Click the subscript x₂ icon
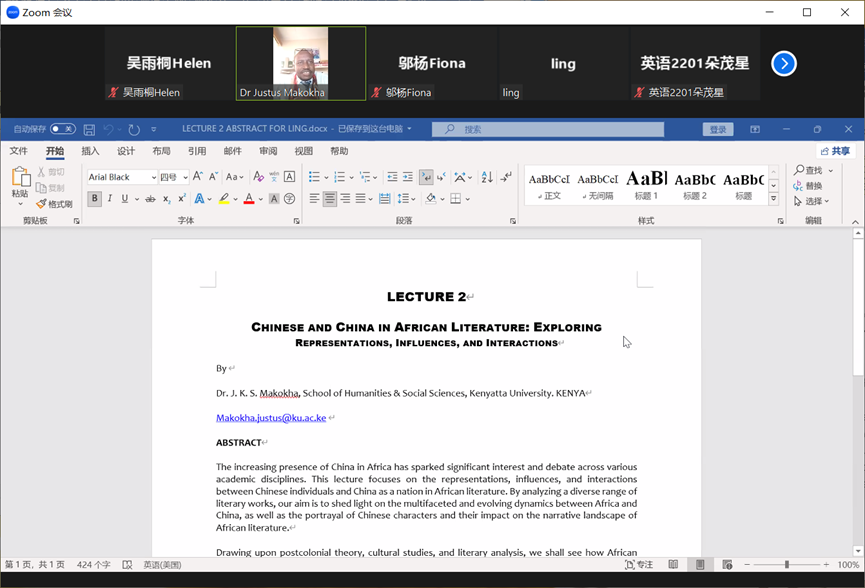Screen dimensions: 865x588 166,199
